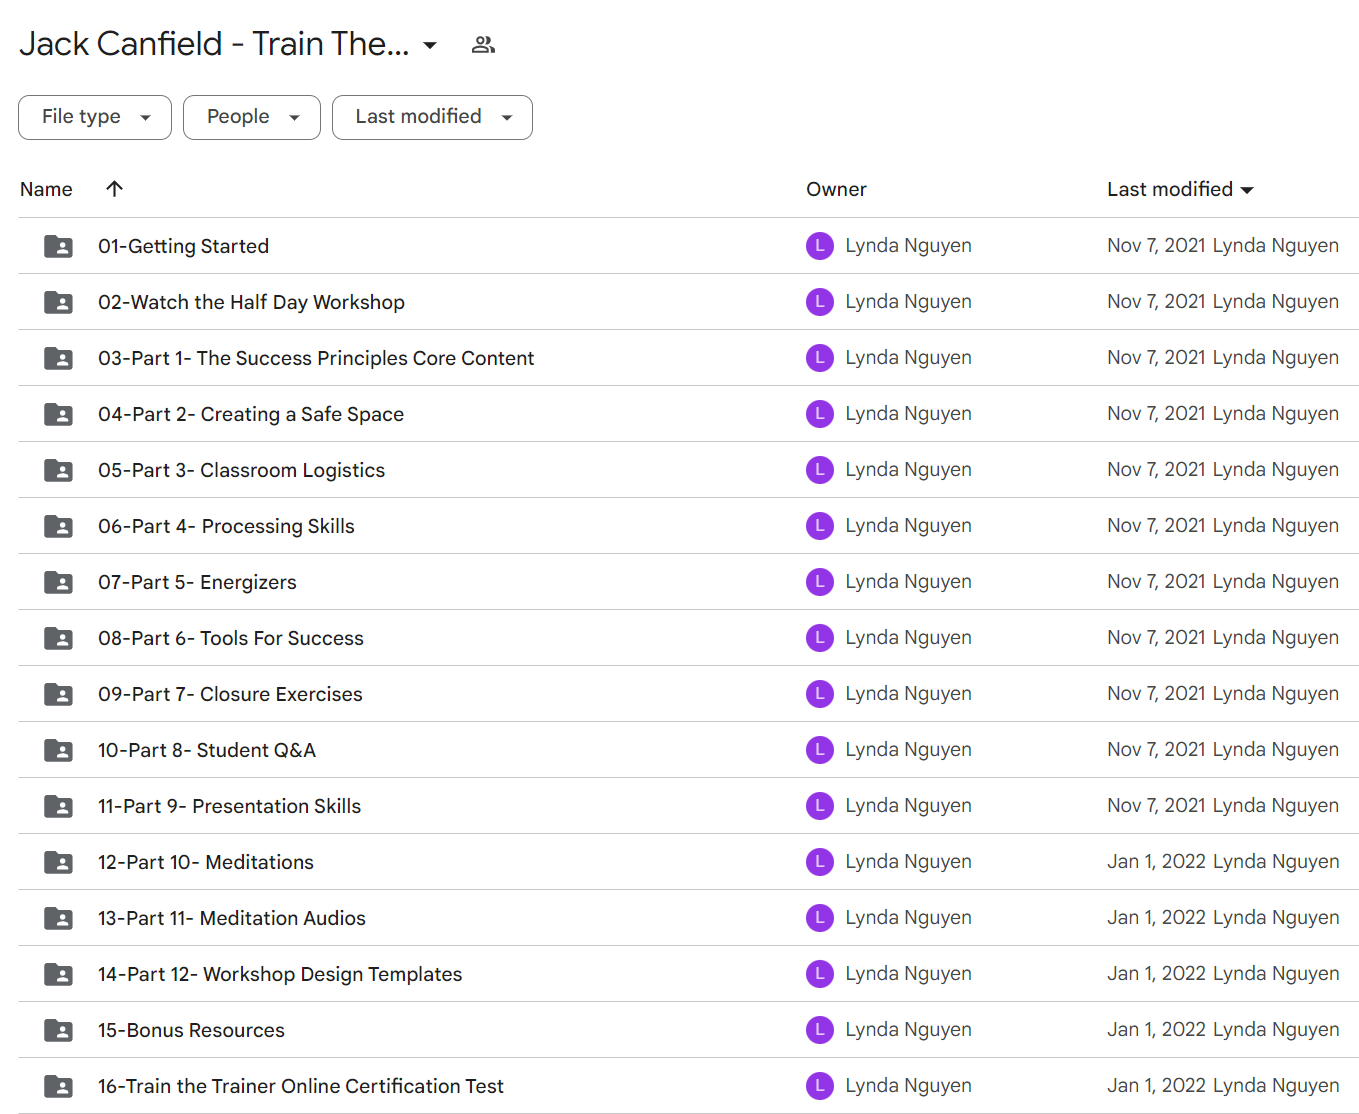Click the owner avatar on the 07-Part 5- Energizers row
1359x1114 pixels.
820,582
